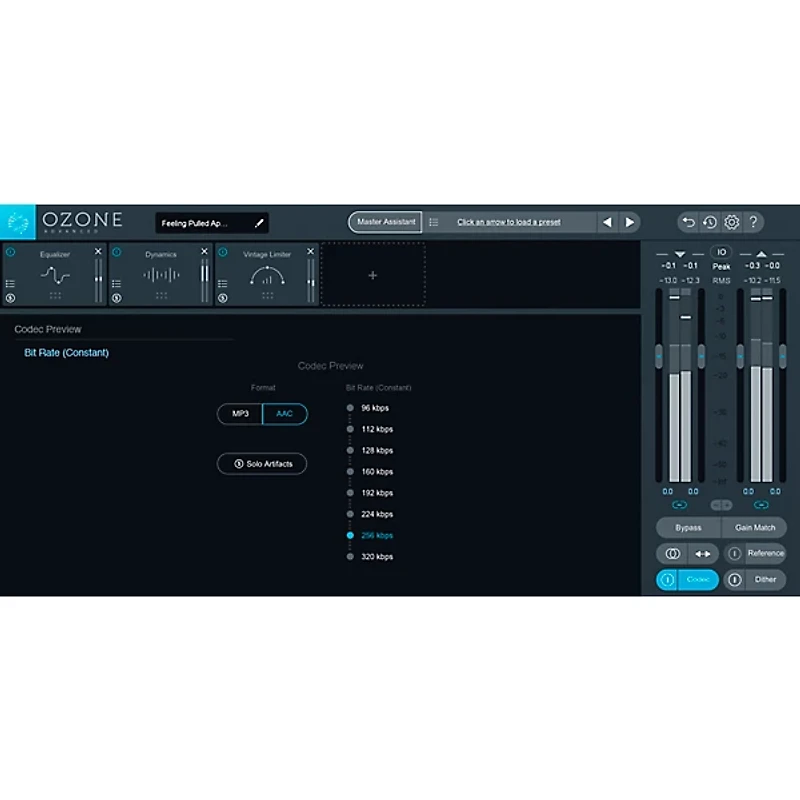Click the stereo mode icon under Bypass
This screenshot has width=800, height=800.
click(672, 553)
